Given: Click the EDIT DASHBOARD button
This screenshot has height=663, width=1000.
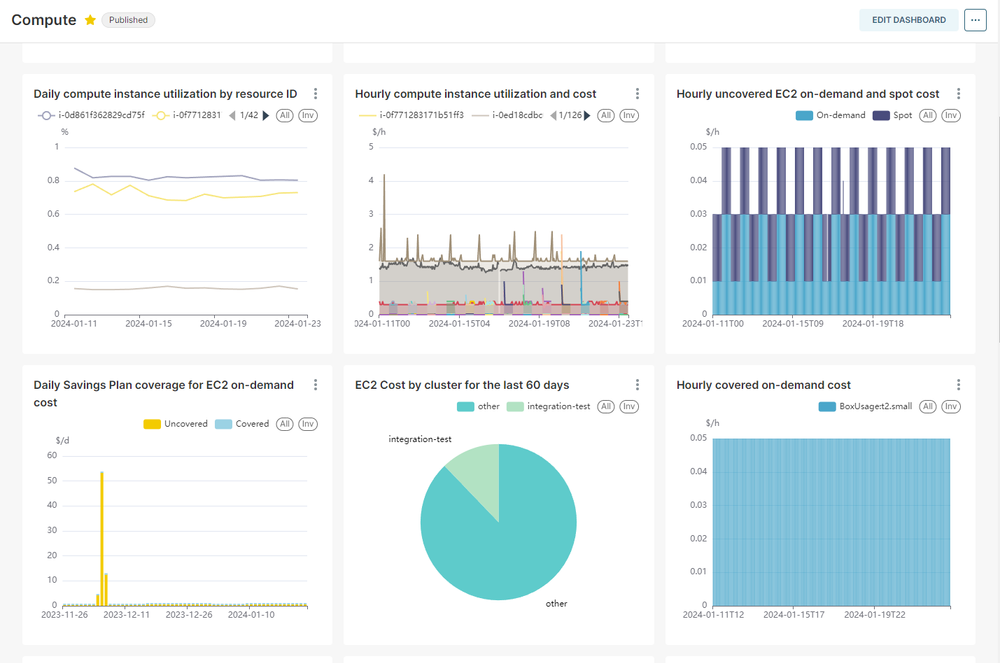Looking at the screenshot, I should click(909, 20).
